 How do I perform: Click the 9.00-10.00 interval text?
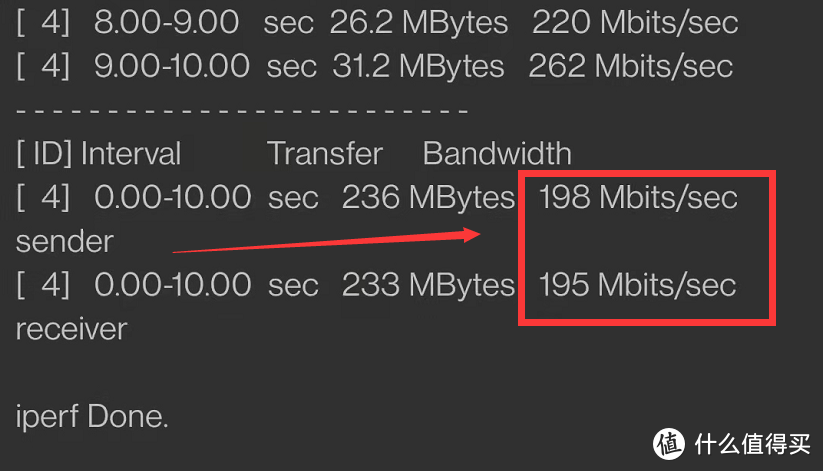[171, 66]
